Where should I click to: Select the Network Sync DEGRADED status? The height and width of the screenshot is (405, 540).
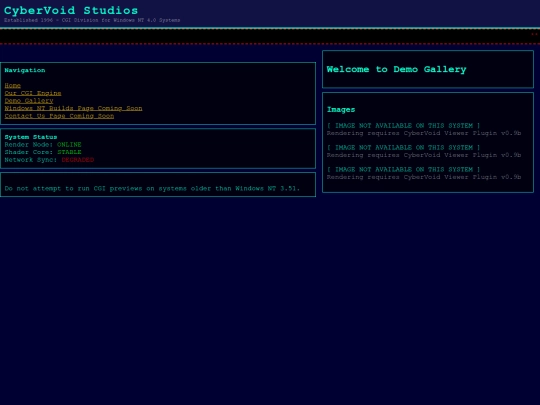pos(49,160)
